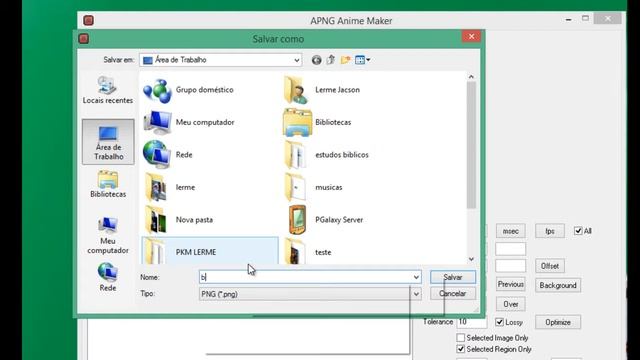The height and width of the screenshot is (360, 640).
Task: Click the file list vertical scrollbar thumb
Action: [471, 145]
